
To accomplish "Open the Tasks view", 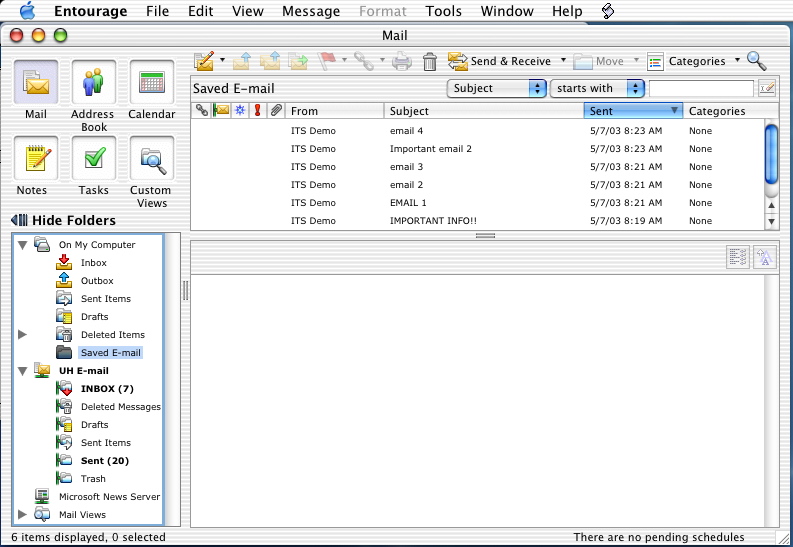I will (94, 158).
